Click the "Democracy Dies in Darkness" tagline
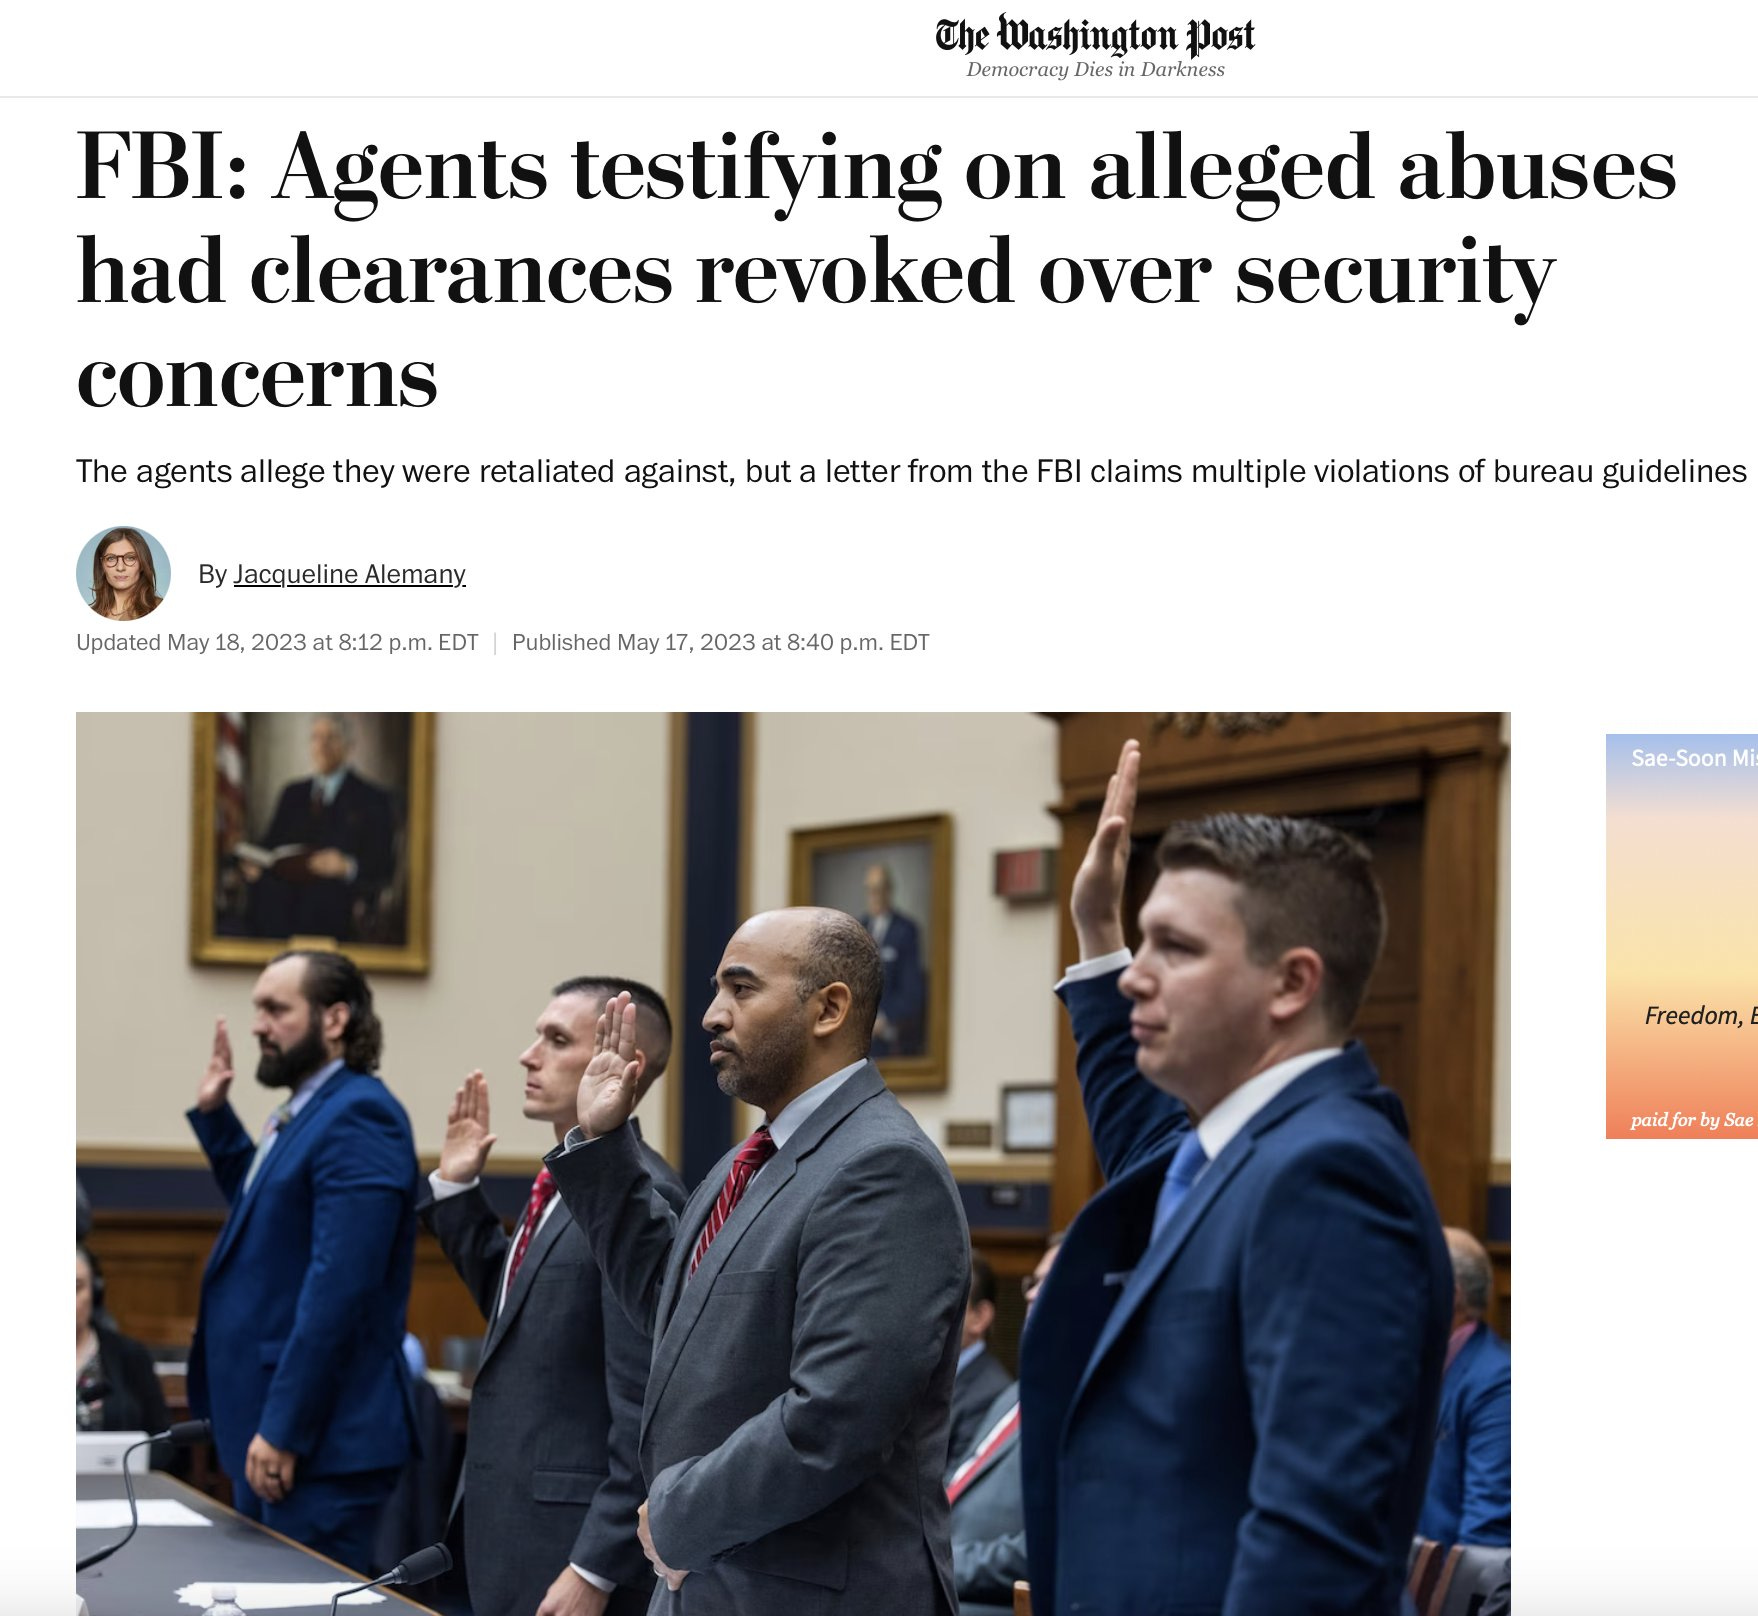 pyautogui.click(x=1095, y=70)
